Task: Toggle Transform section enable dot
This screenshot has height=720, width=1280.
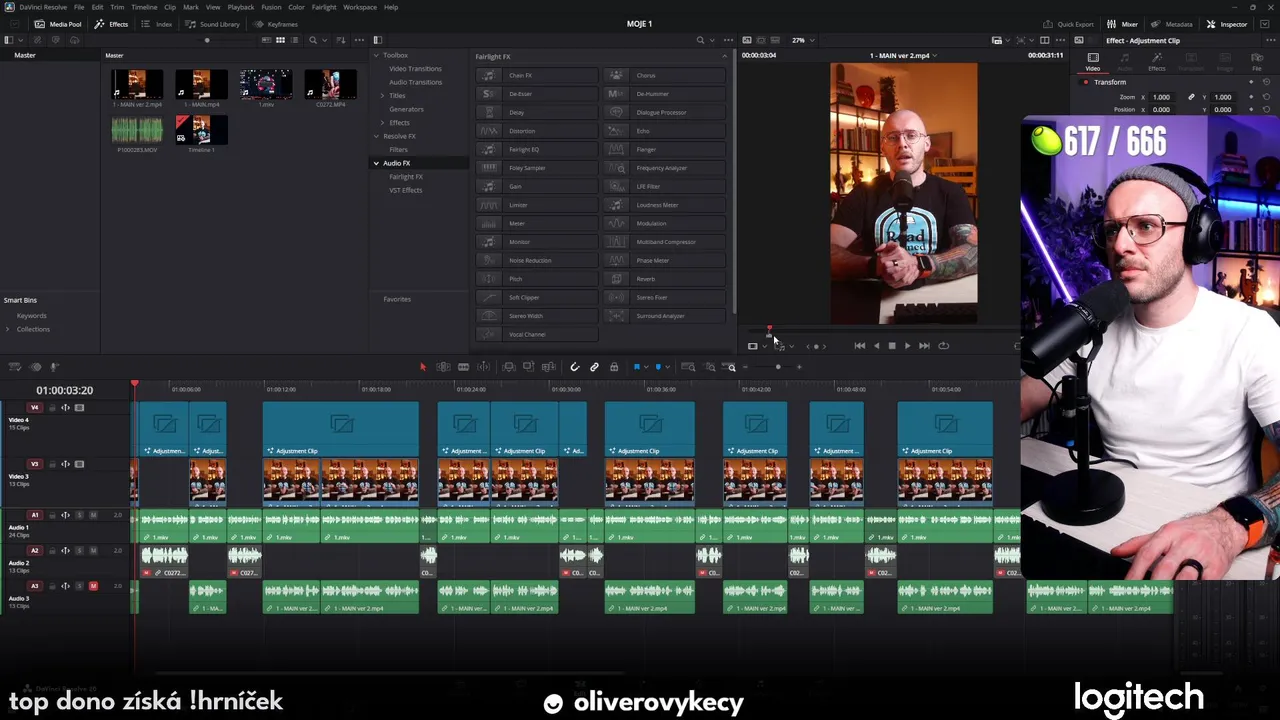Action: coord(1086,82)
